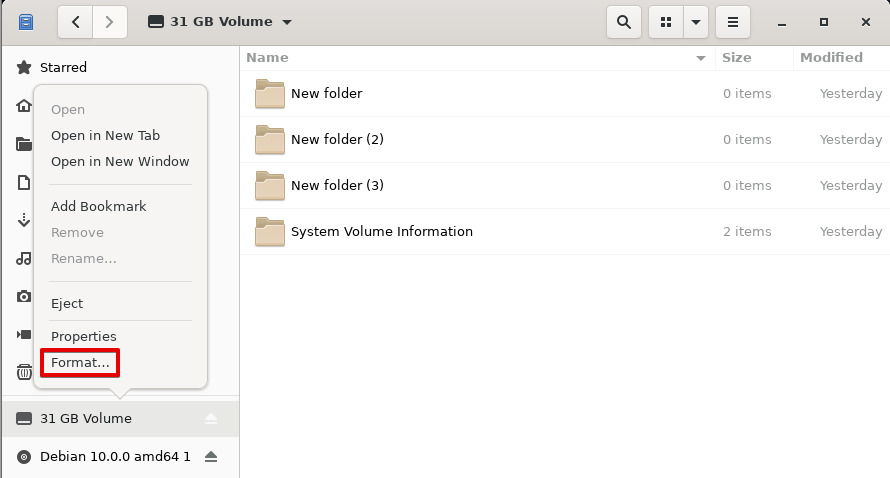Select Format... from the context menu

point(80,363)
